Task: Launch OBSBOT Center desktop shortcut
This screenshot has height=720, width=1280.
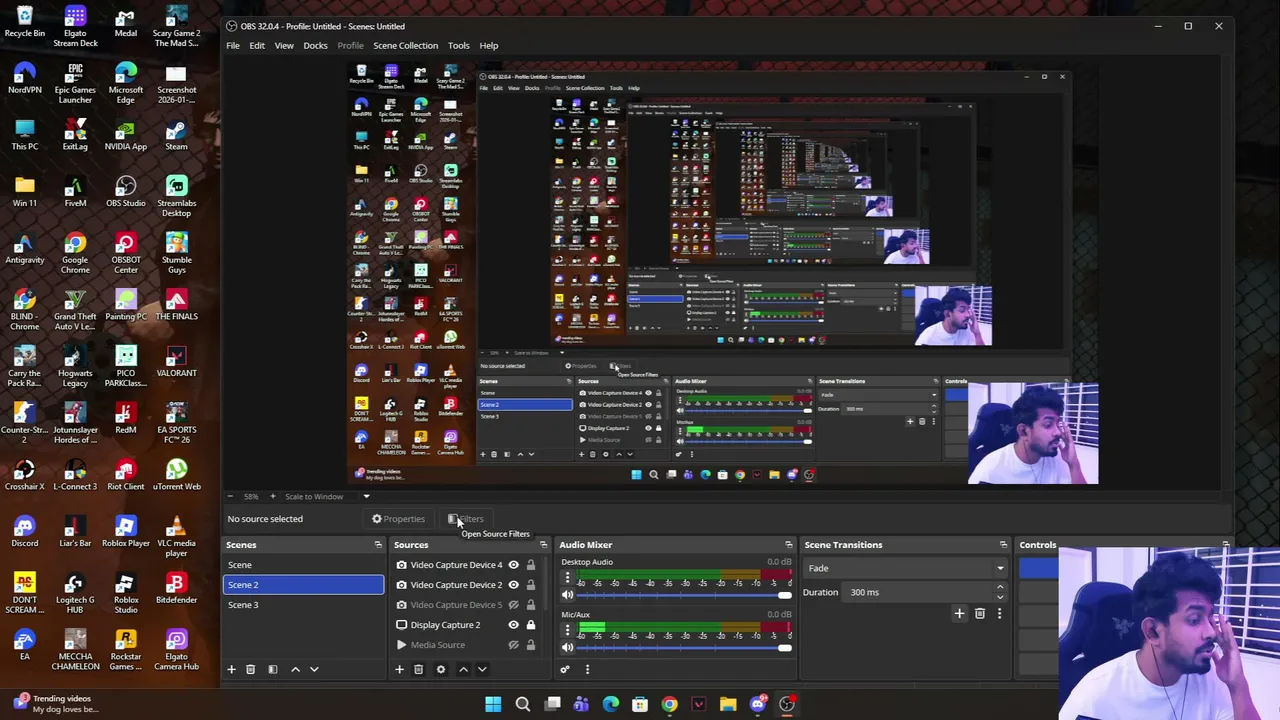Action: [x=125, y=253]
